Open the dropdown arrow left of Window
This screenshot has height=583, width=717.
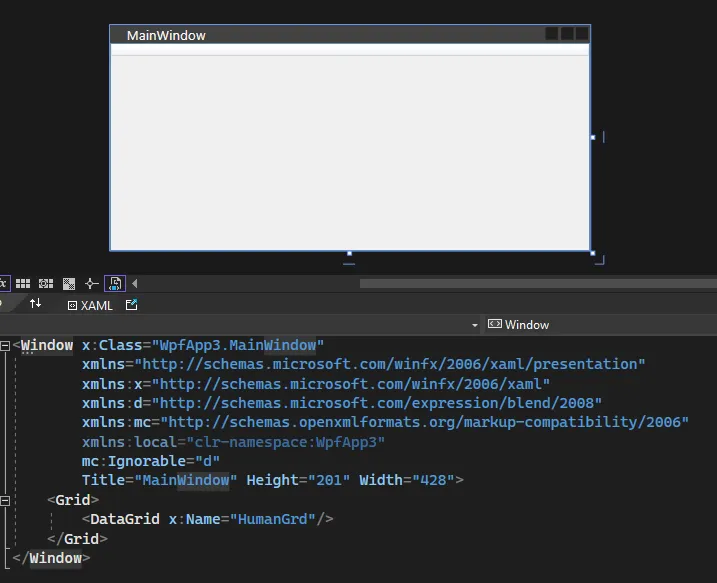475,325
